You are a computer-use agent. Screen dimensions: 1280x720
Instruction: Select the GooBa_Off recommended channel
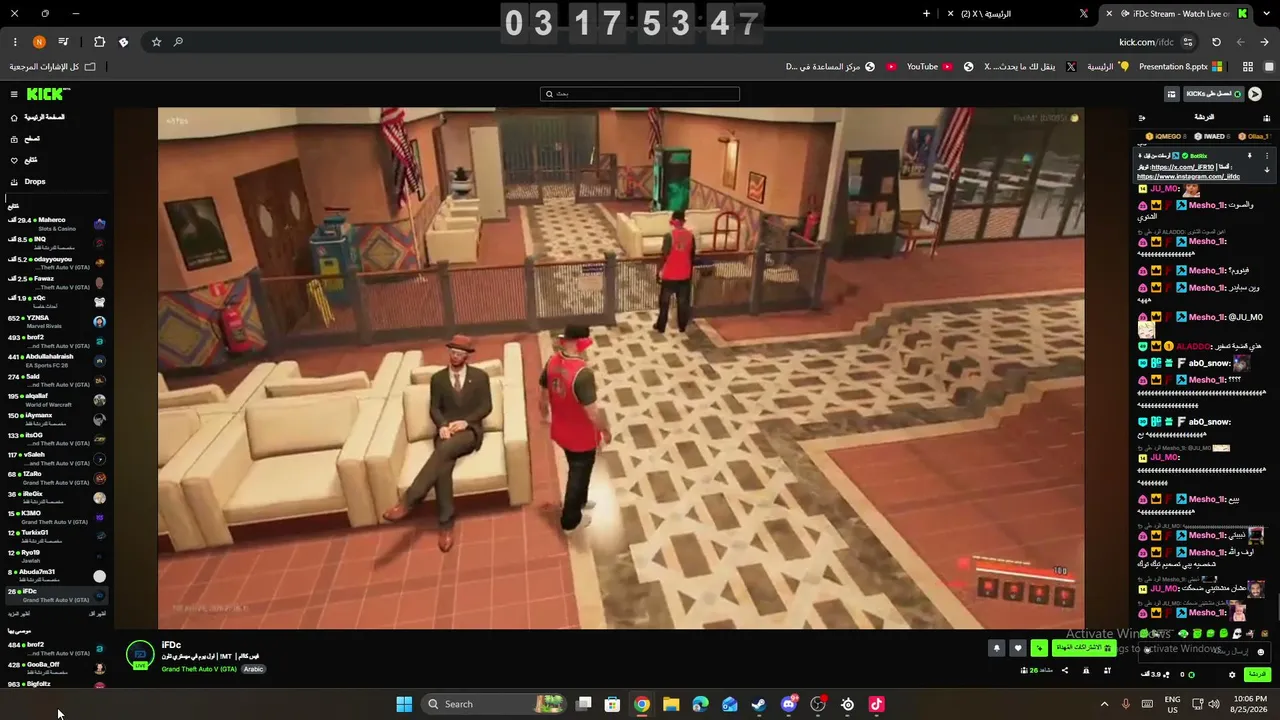(x=56, y=667)
